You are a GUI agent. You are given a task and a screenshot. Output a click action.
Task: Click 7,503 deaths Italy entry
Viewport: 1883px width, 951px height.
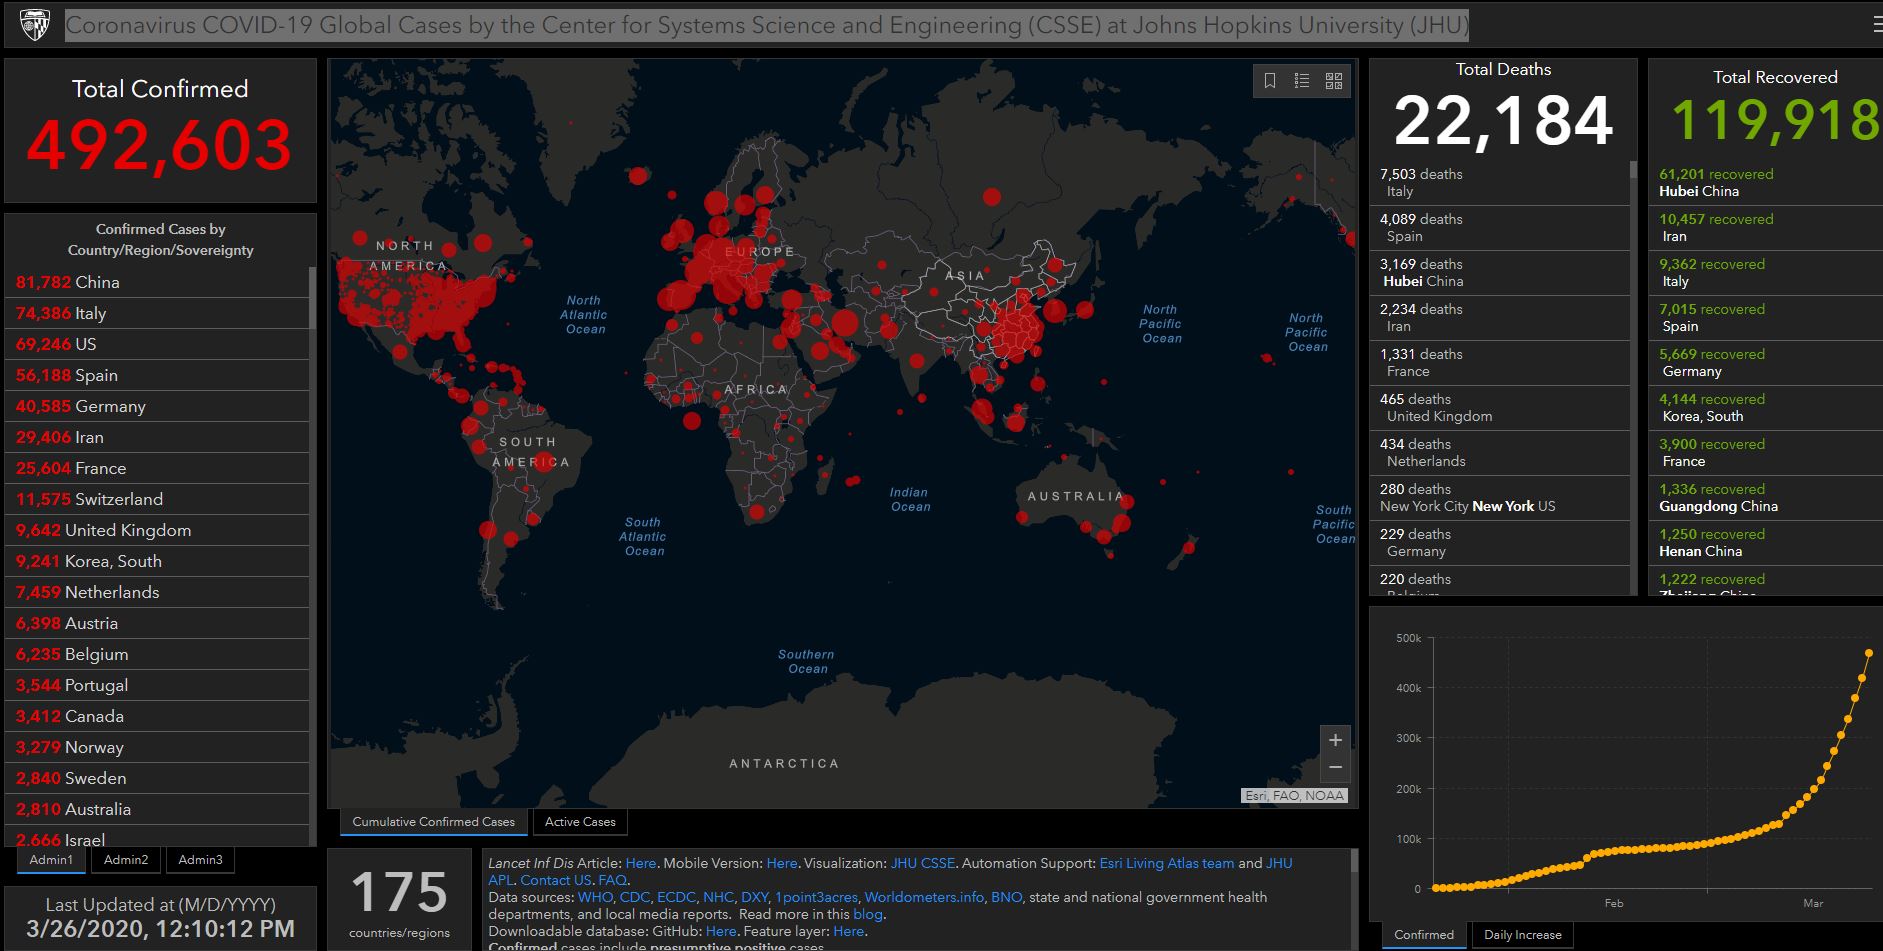pos(1498,182)
